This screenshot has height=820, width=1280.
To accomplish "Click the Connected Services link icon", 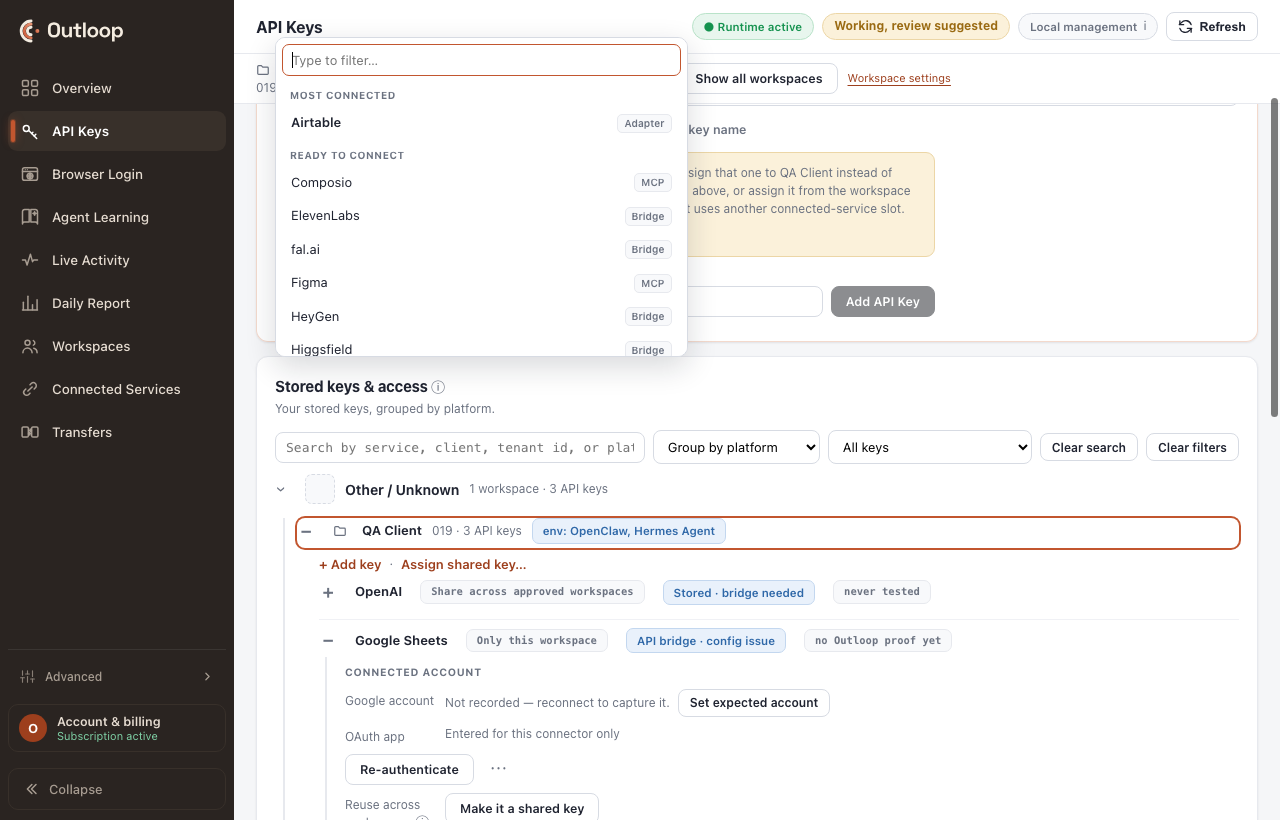I will 30,389.
